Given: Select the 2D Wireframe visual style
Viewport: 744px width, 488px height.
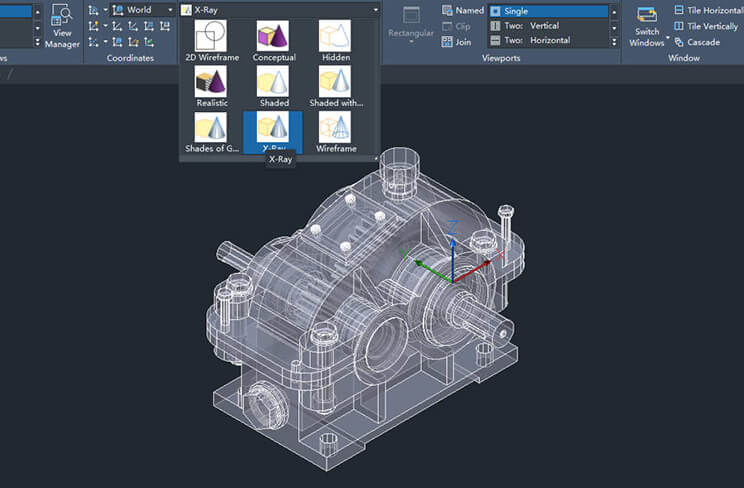Looking at the screenshot, I should coord(210,41).
